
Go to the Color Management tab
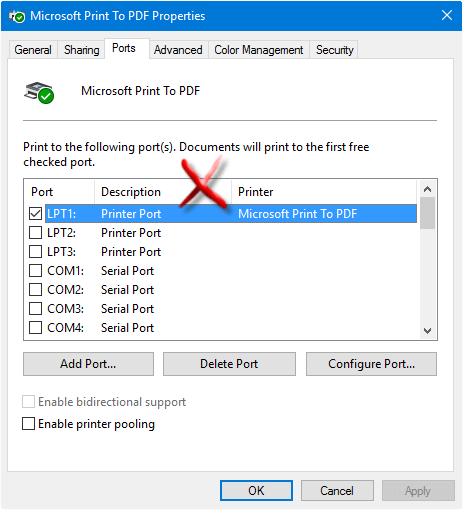[259, 50]
